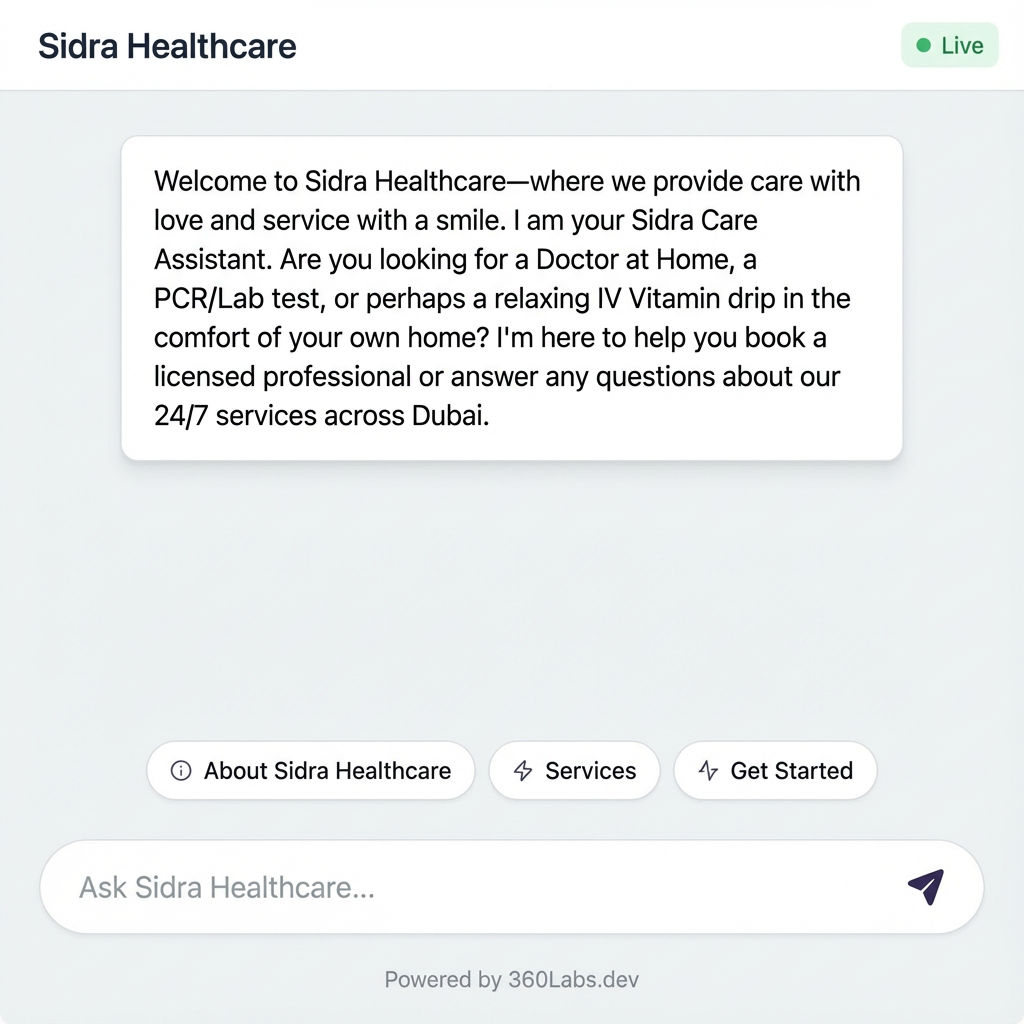
Task: Click the spark icon next to Get Started
Action: click(708, 770)
